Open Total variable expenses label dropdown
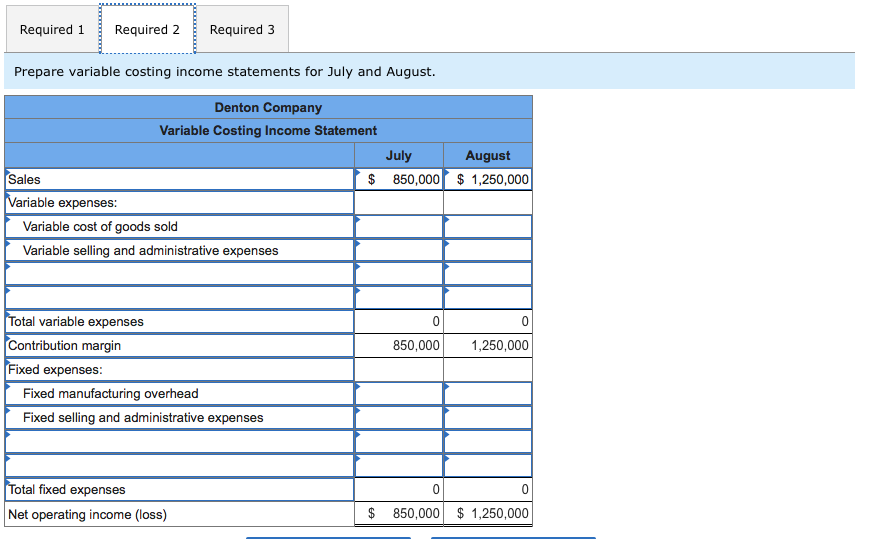Screen dimensions: 891x539 pos(180,321)
